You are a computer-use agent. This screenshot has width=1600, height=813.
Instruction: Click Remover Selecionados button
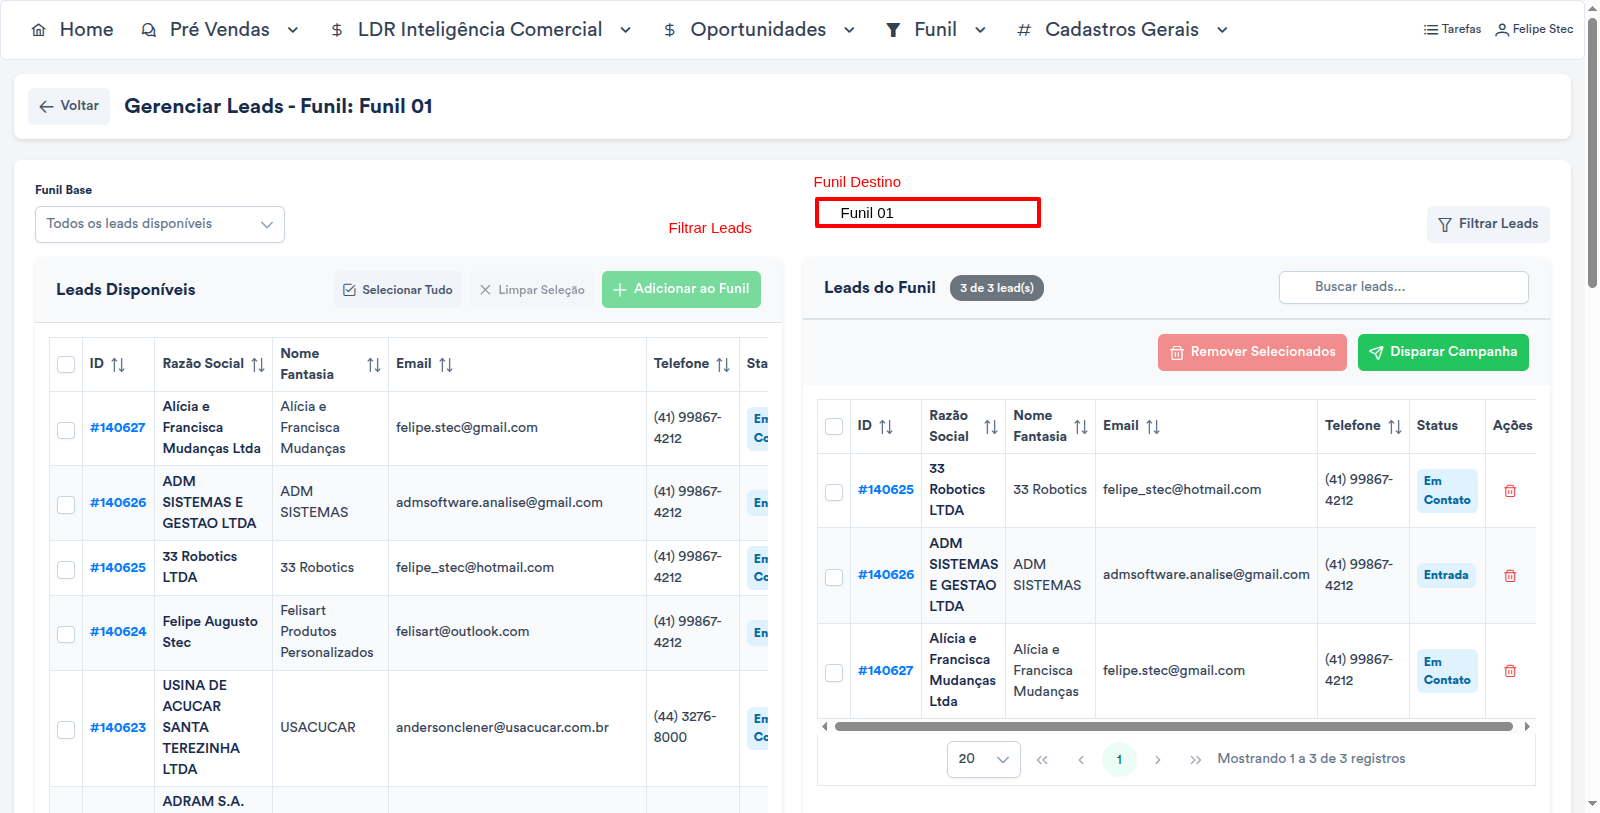[1252, 352]
